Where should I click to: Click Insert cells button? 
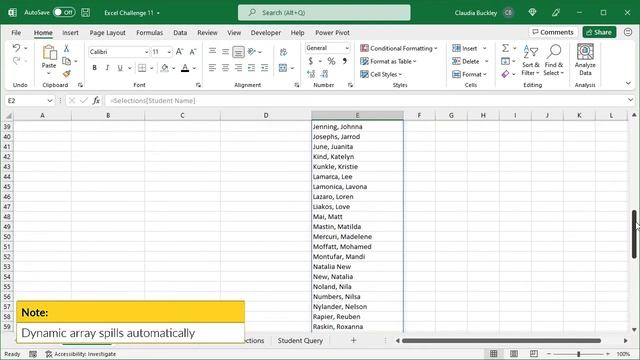[x=465, y=48]
